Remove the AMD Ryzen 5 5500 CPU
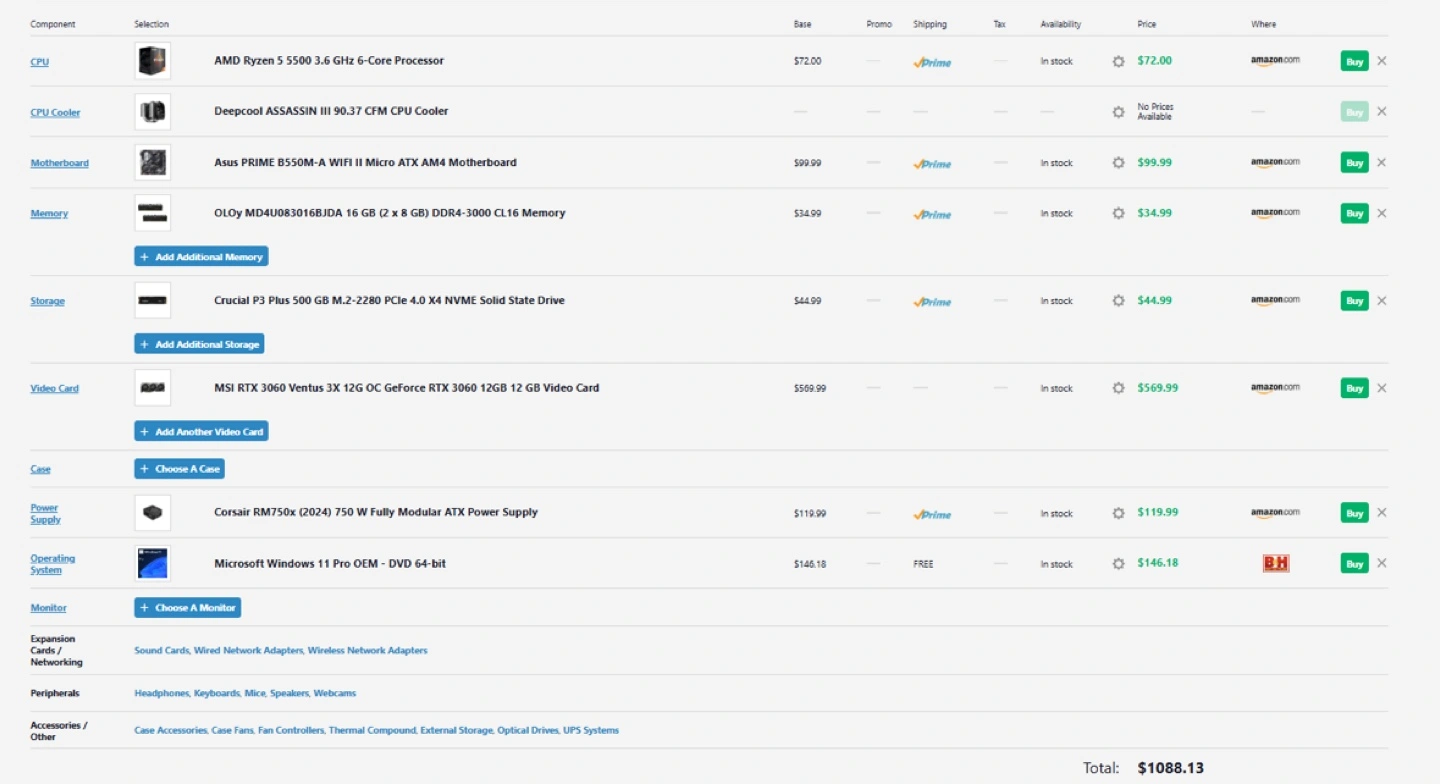 1382,61
